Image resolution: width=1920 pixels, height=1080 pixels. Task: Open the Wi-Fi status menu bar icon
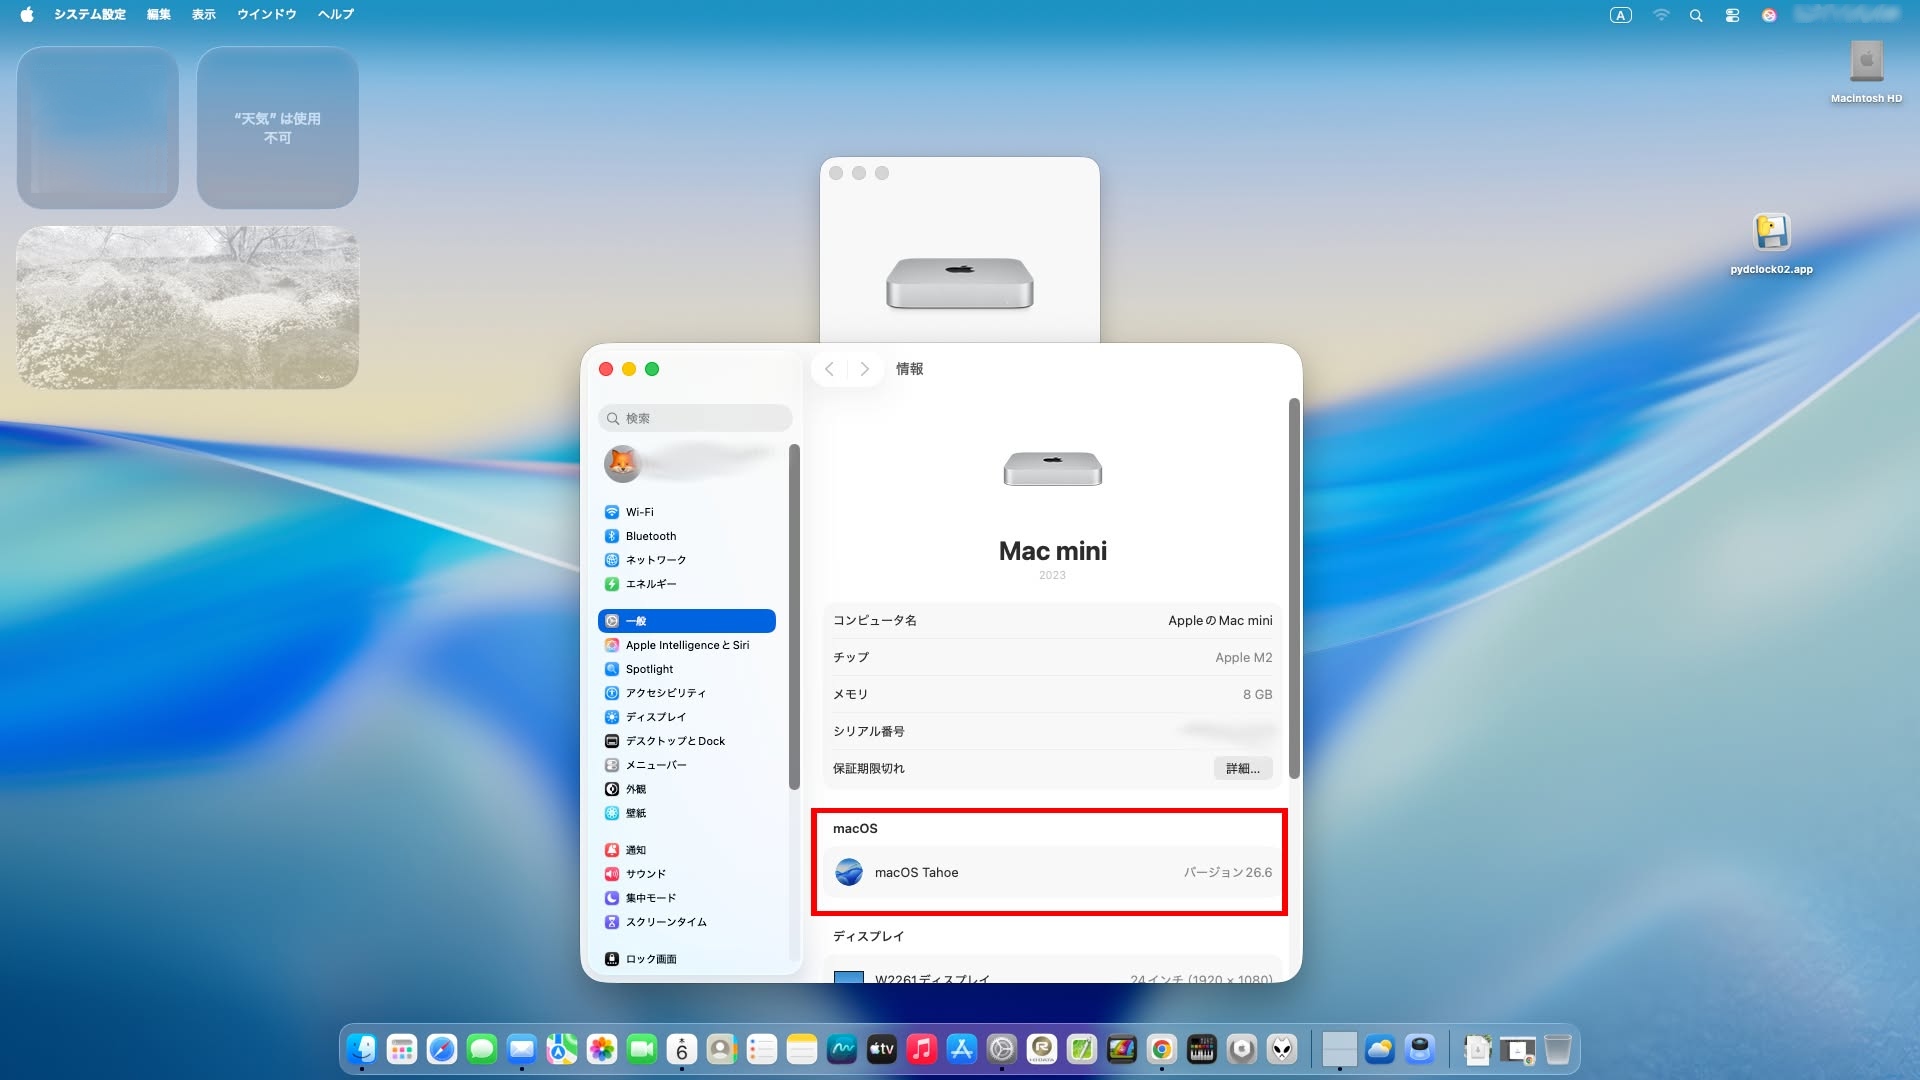[x=1661, y=15]
